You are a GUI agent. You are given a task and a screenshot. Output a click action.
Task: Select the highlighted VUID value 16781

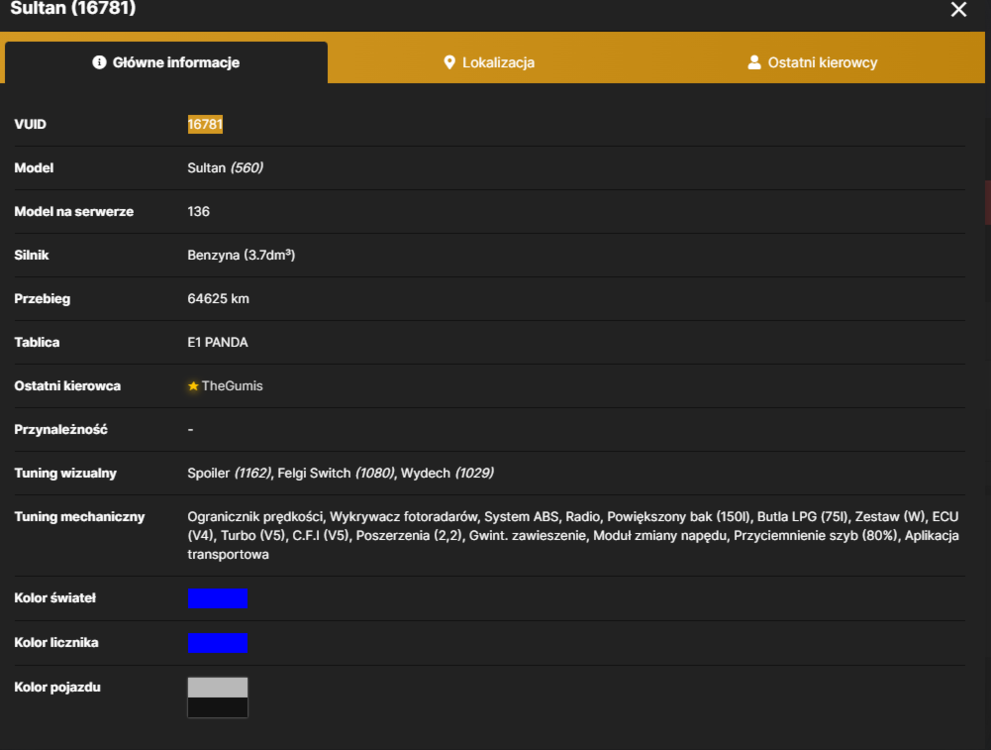pos(205,124)
